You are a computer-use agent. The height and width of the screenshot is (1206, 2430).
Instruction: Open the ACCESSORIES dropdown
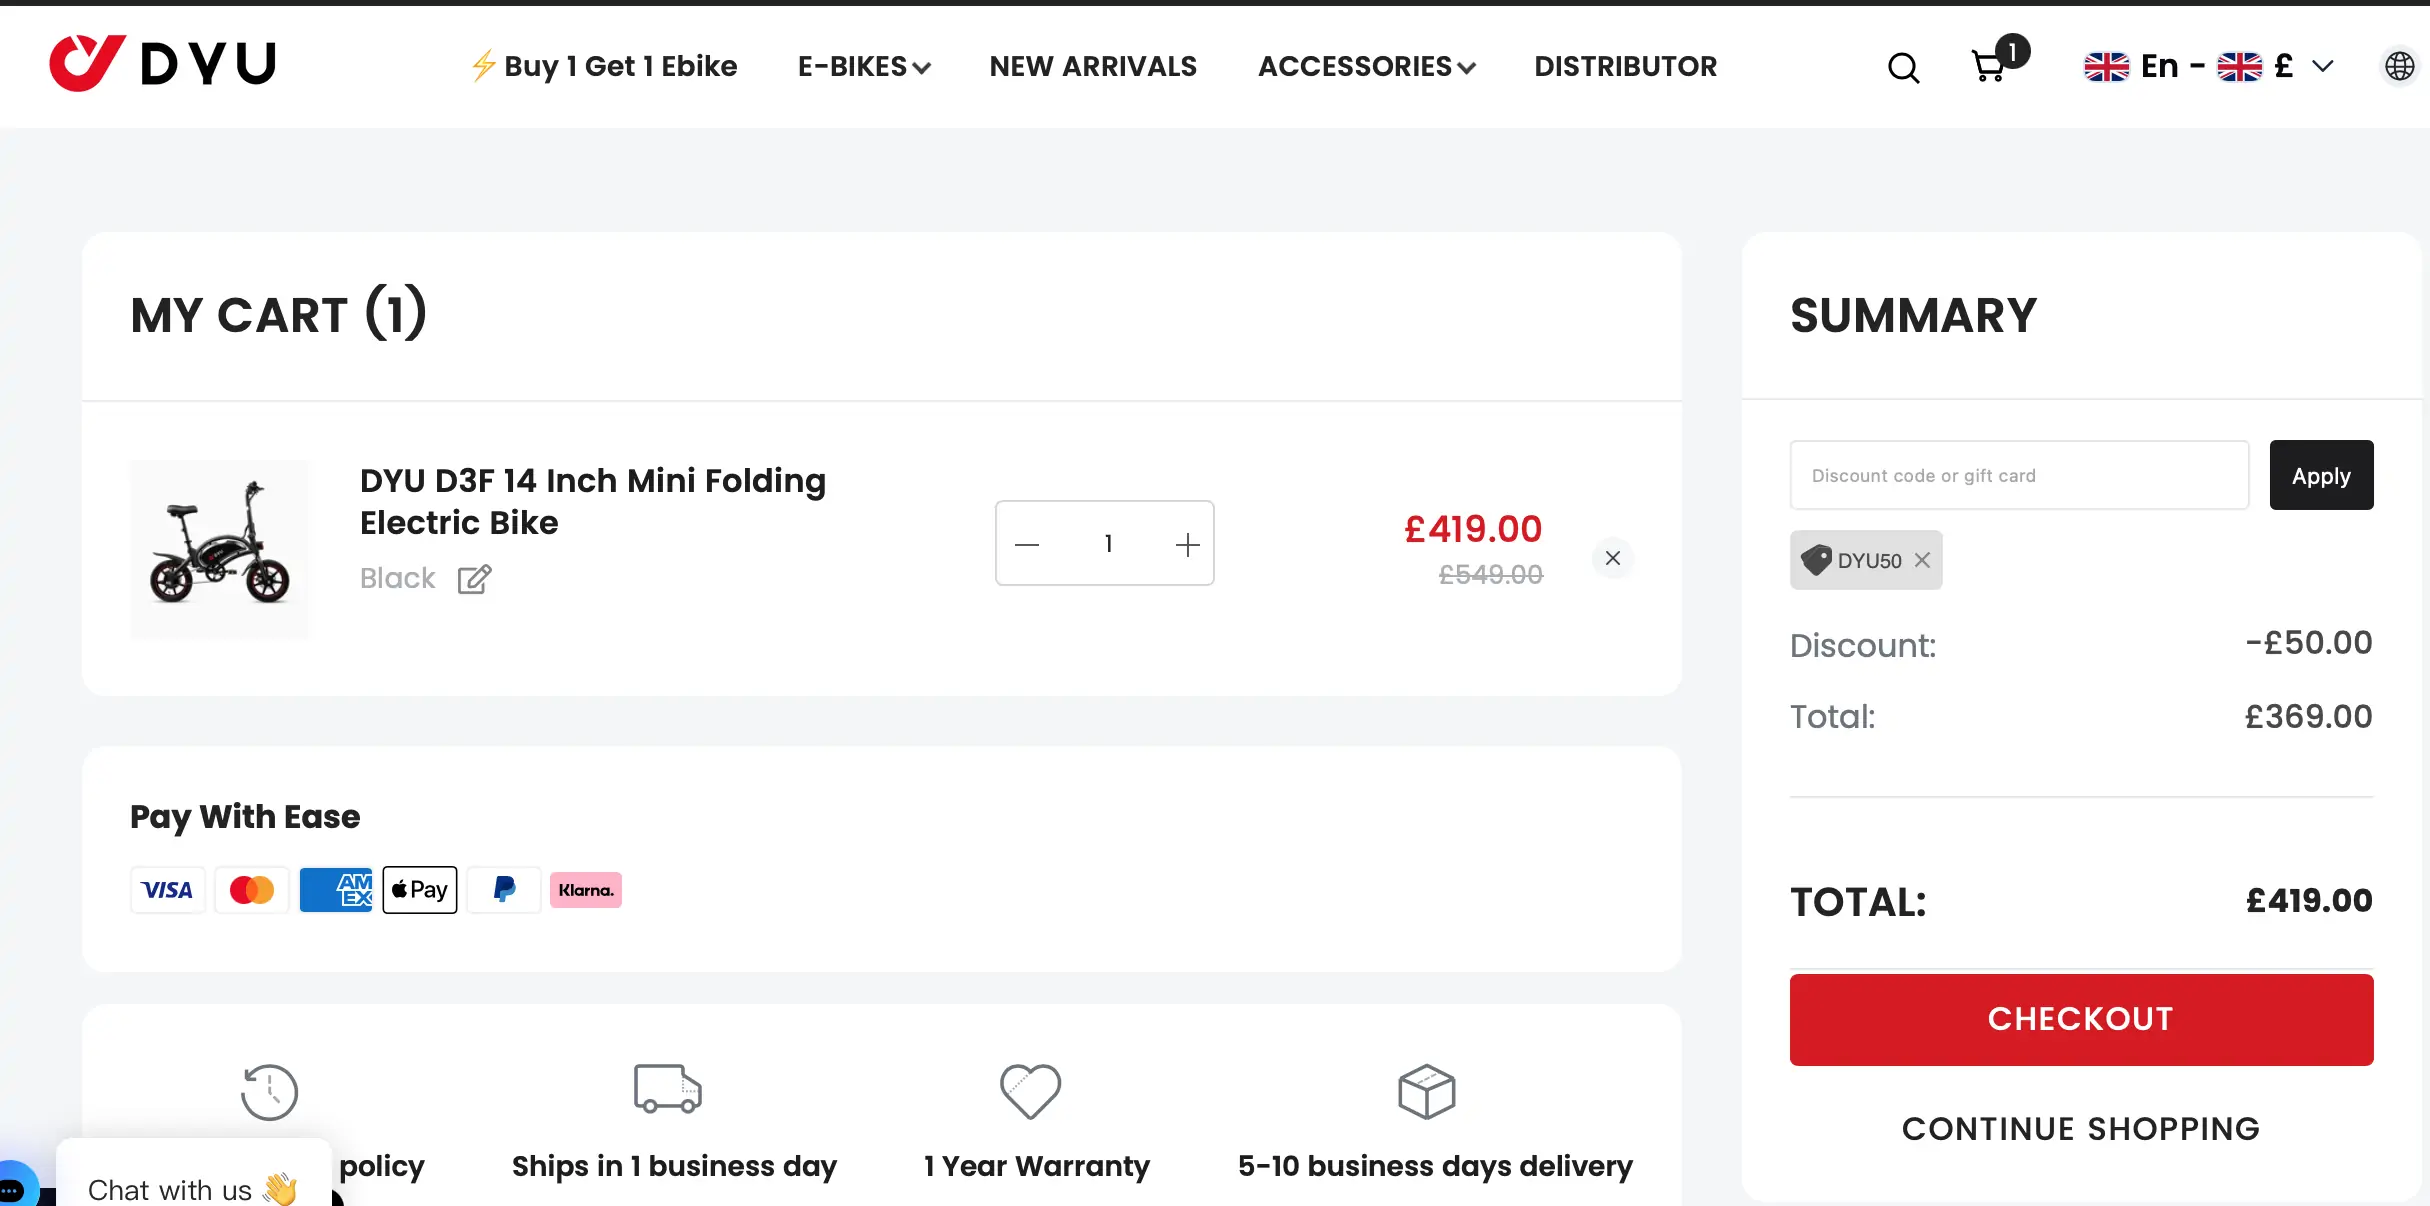point(1366,66)
